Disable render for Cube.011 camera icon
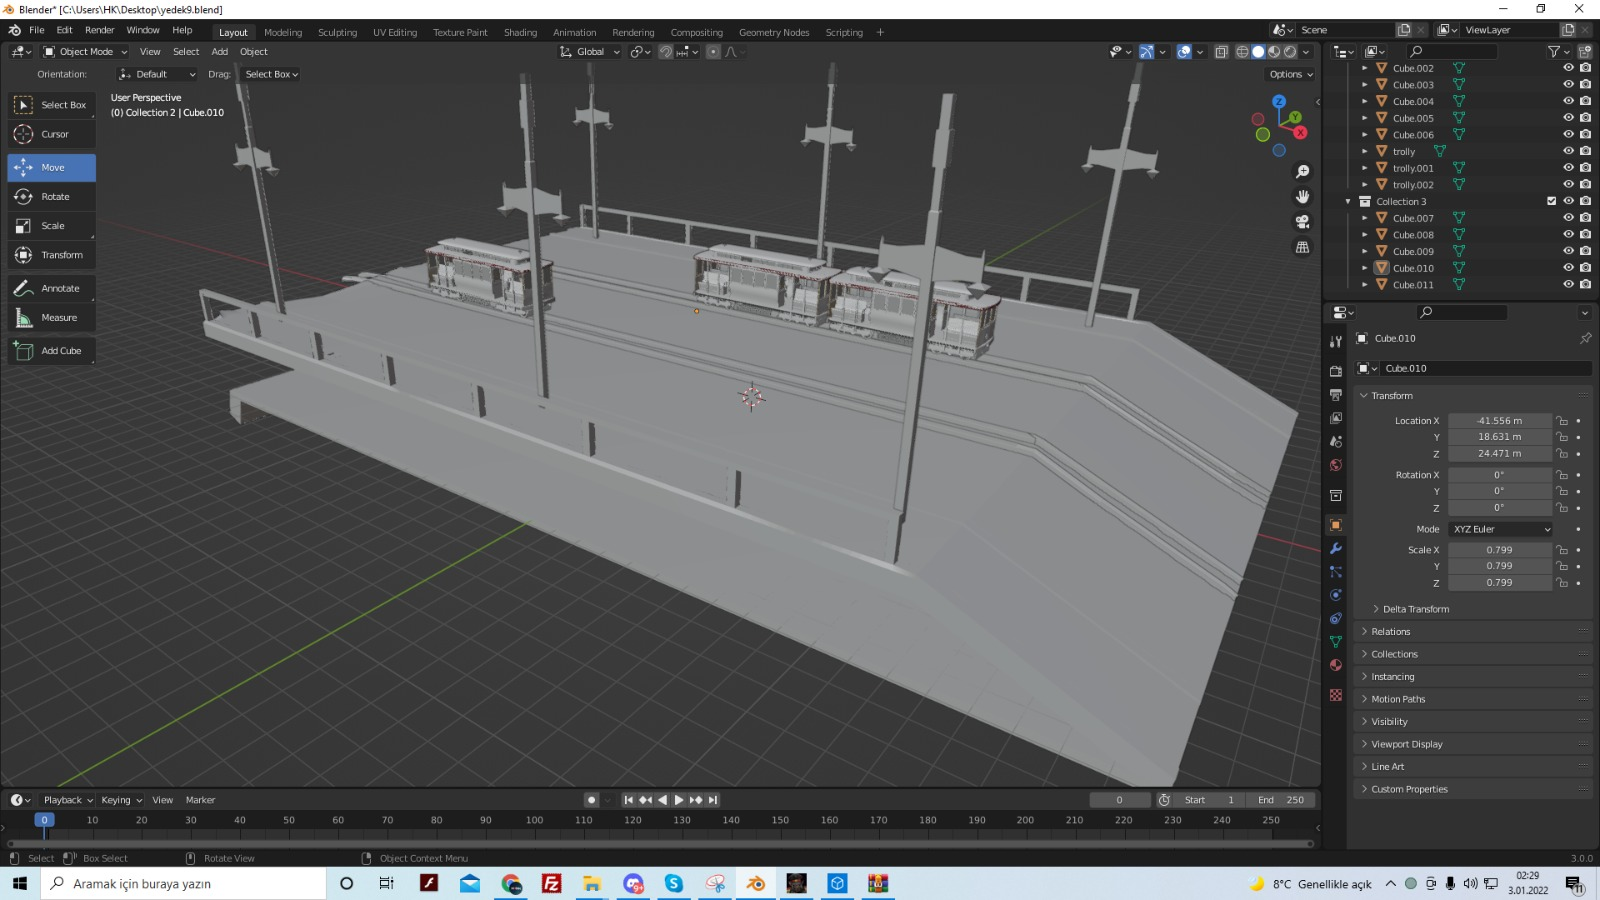1600x900 pixels. (1585, 284)
